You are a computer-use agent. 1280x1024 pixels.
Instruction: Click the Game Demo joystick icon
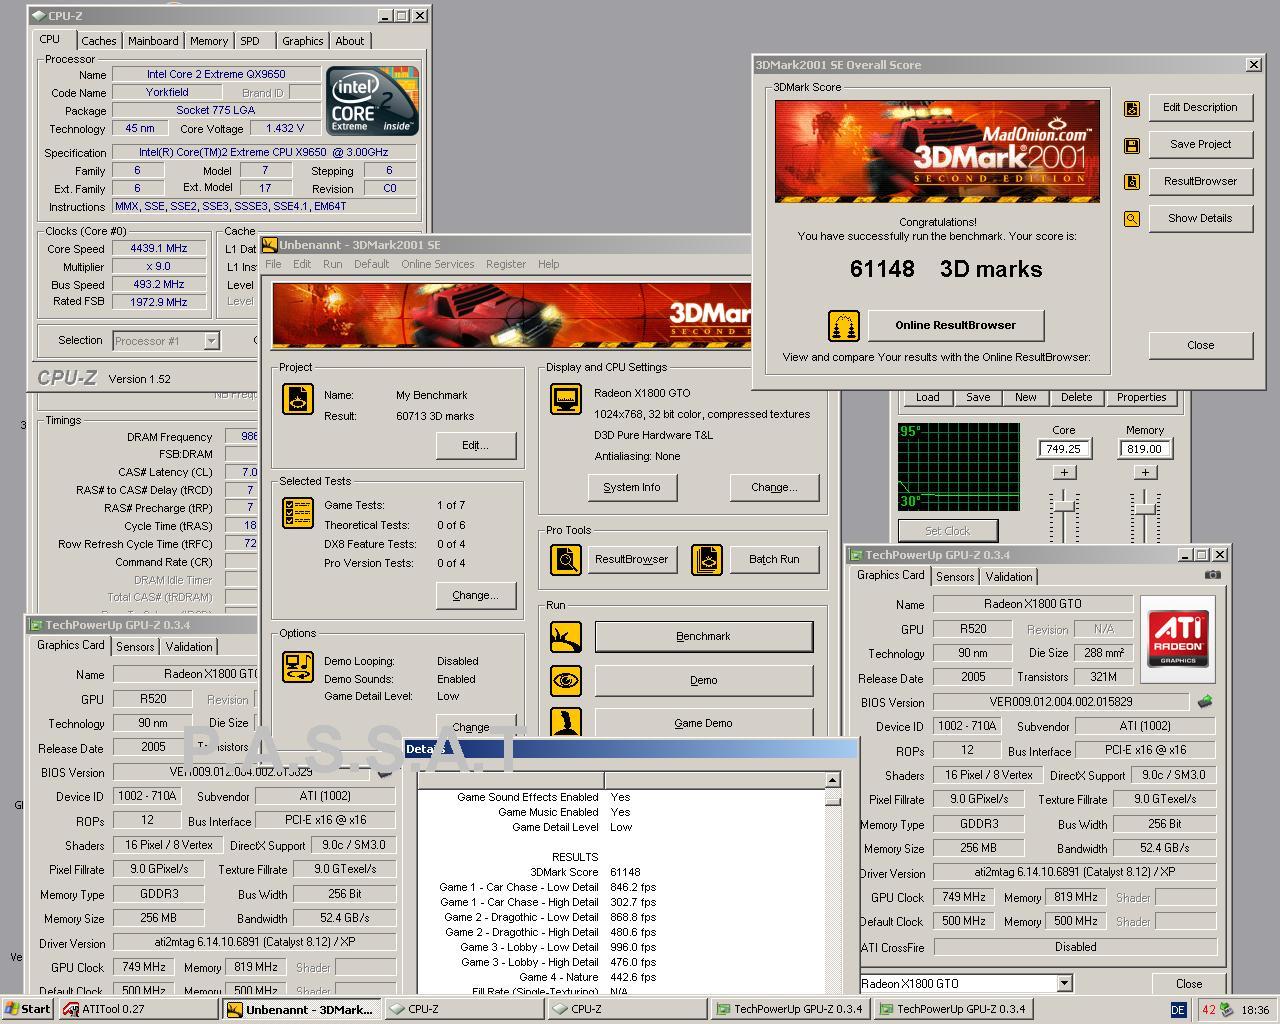click(x=566, y=723)
